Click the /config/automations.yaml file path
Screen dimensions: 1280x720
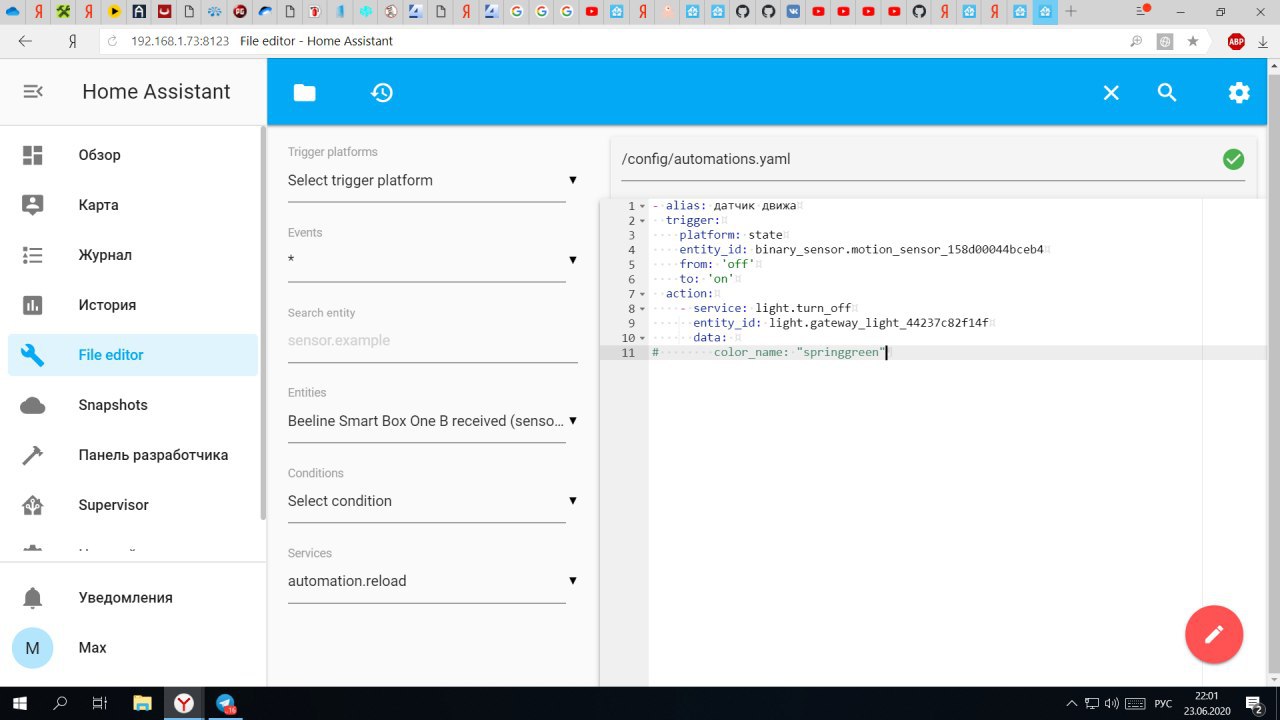click(706, 159)
